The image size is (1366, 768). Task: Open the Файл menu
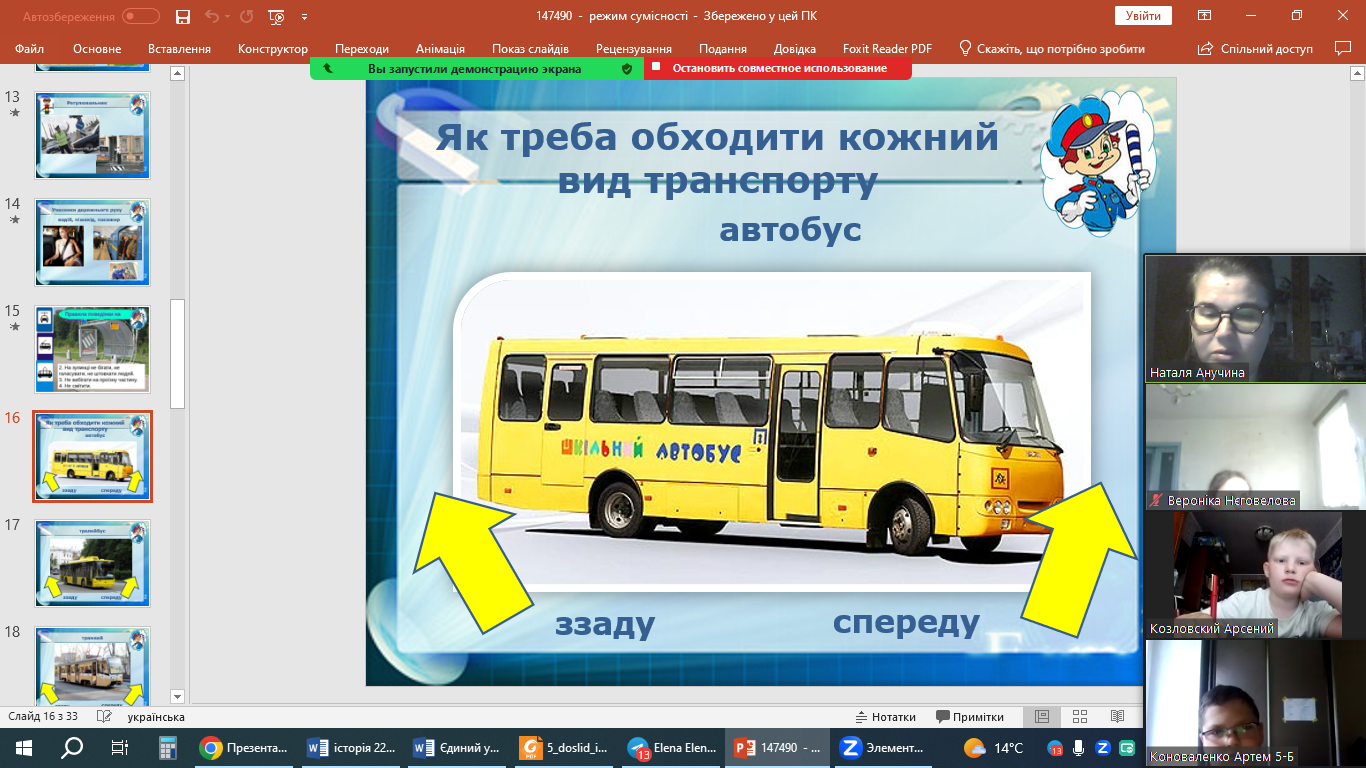click(30, 48)
